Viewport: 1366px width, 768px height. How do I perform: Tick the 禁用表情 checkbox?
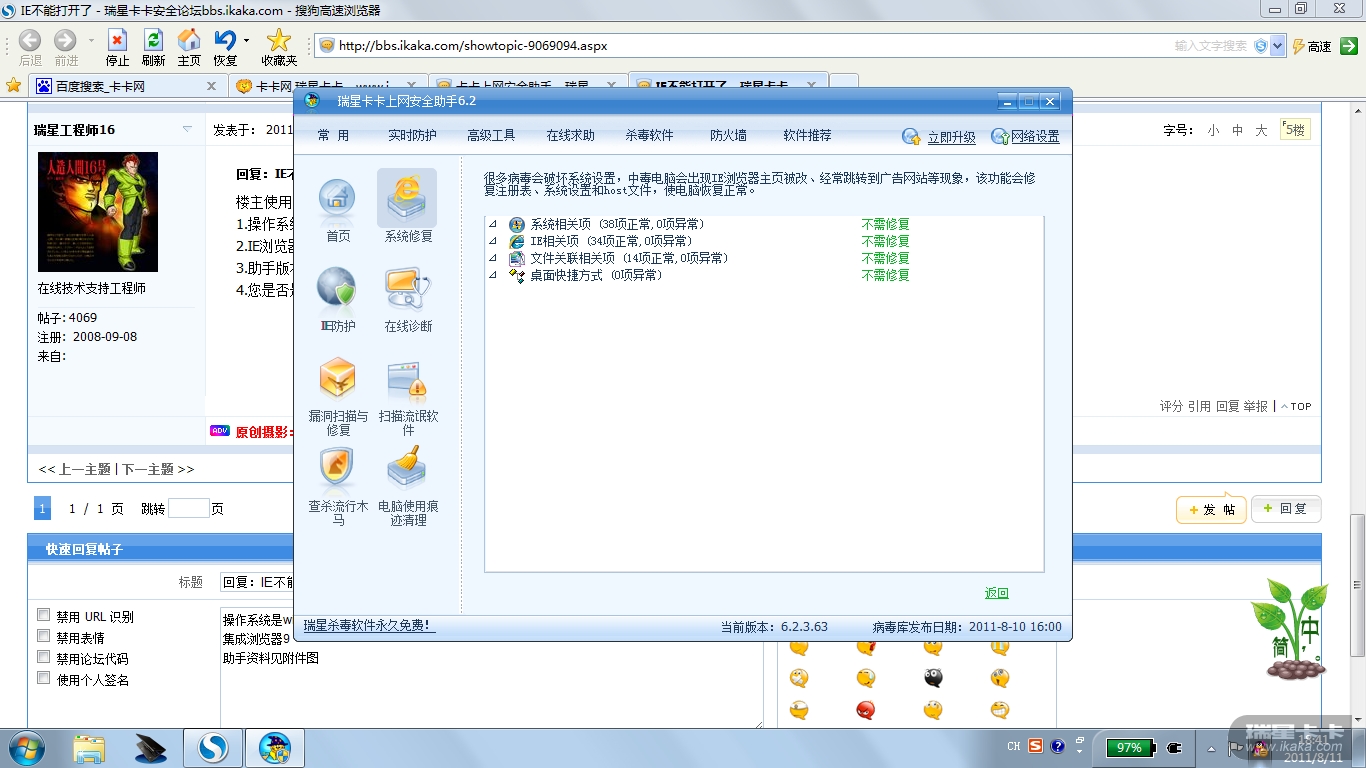[44, 636]
